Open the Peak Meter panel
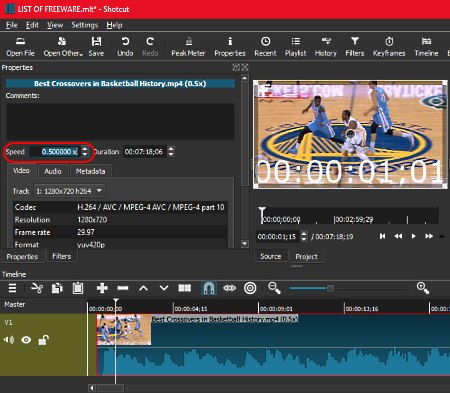The height and width of the screenshot is (393, 450). (x=188, y=46)
